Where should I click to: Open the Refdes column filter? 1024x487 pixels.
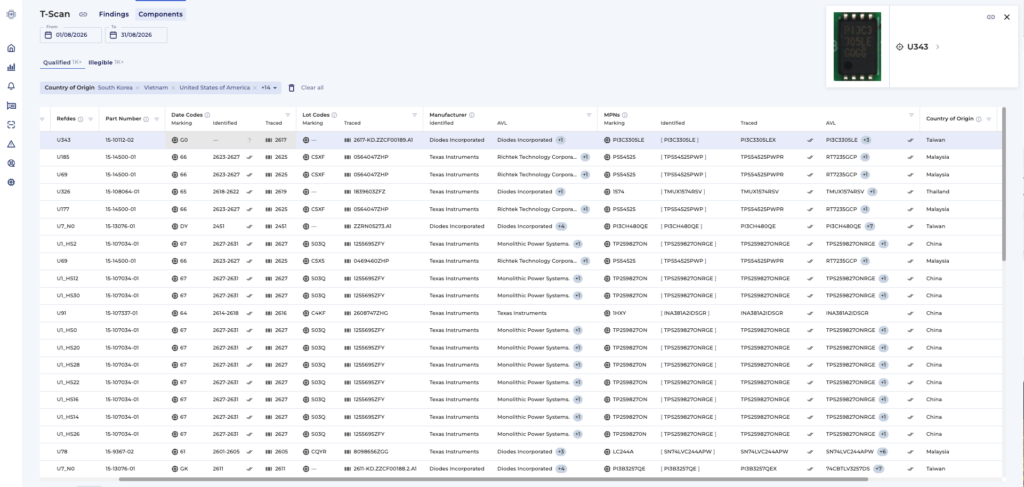point(91,119)
